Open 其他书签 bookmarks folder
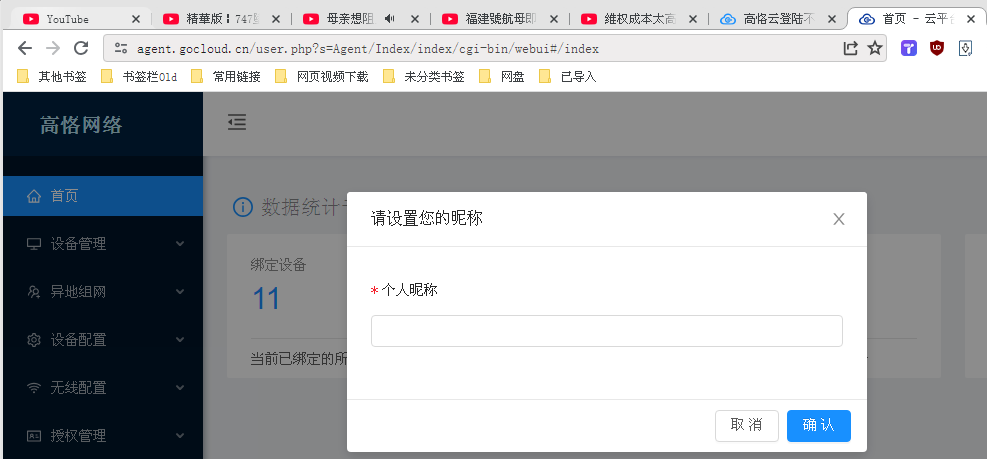The width and height of the screenshot is (987, 459). click(x=52, y=77)
